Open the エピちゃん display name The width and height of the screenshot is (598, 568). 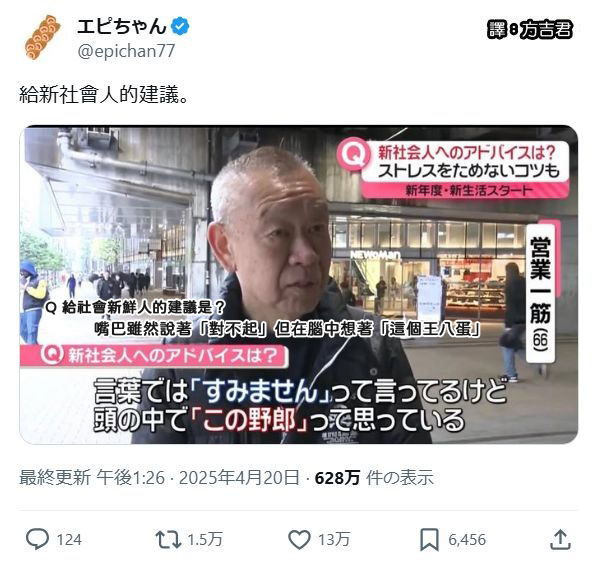pyautogui.click(x=122, y=26)
